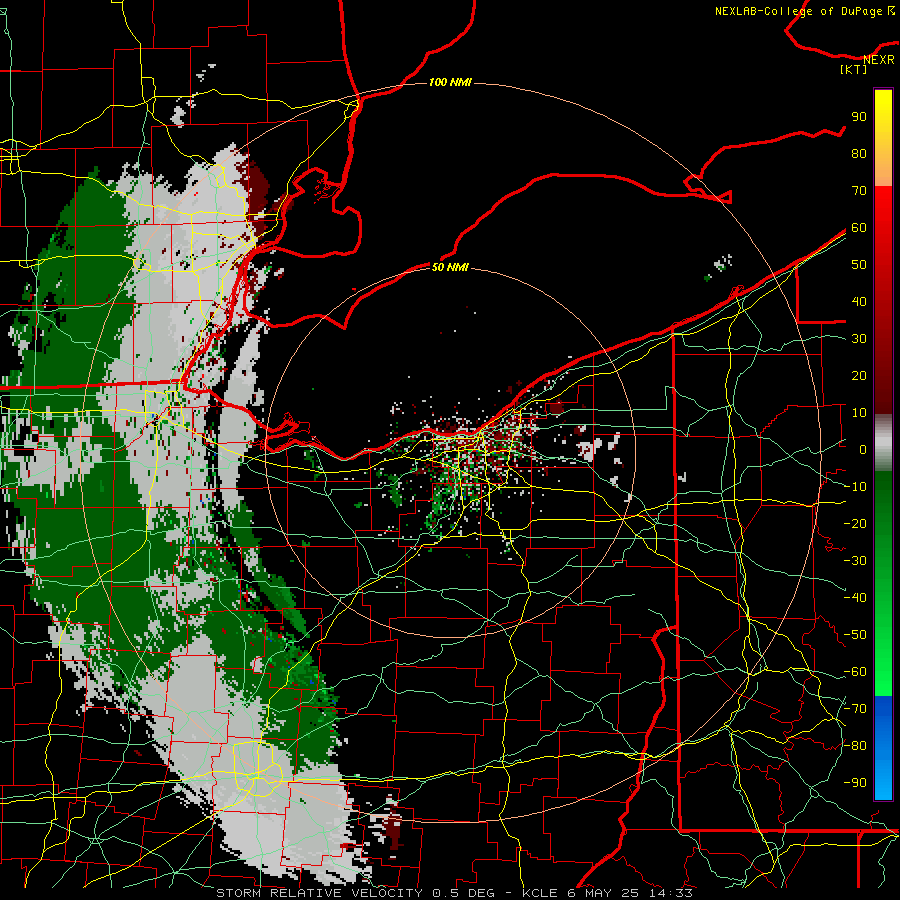This screenshot has height=900, width=900.
Task: Click the positive 90 value on the velocity scale
Action: 859,117
